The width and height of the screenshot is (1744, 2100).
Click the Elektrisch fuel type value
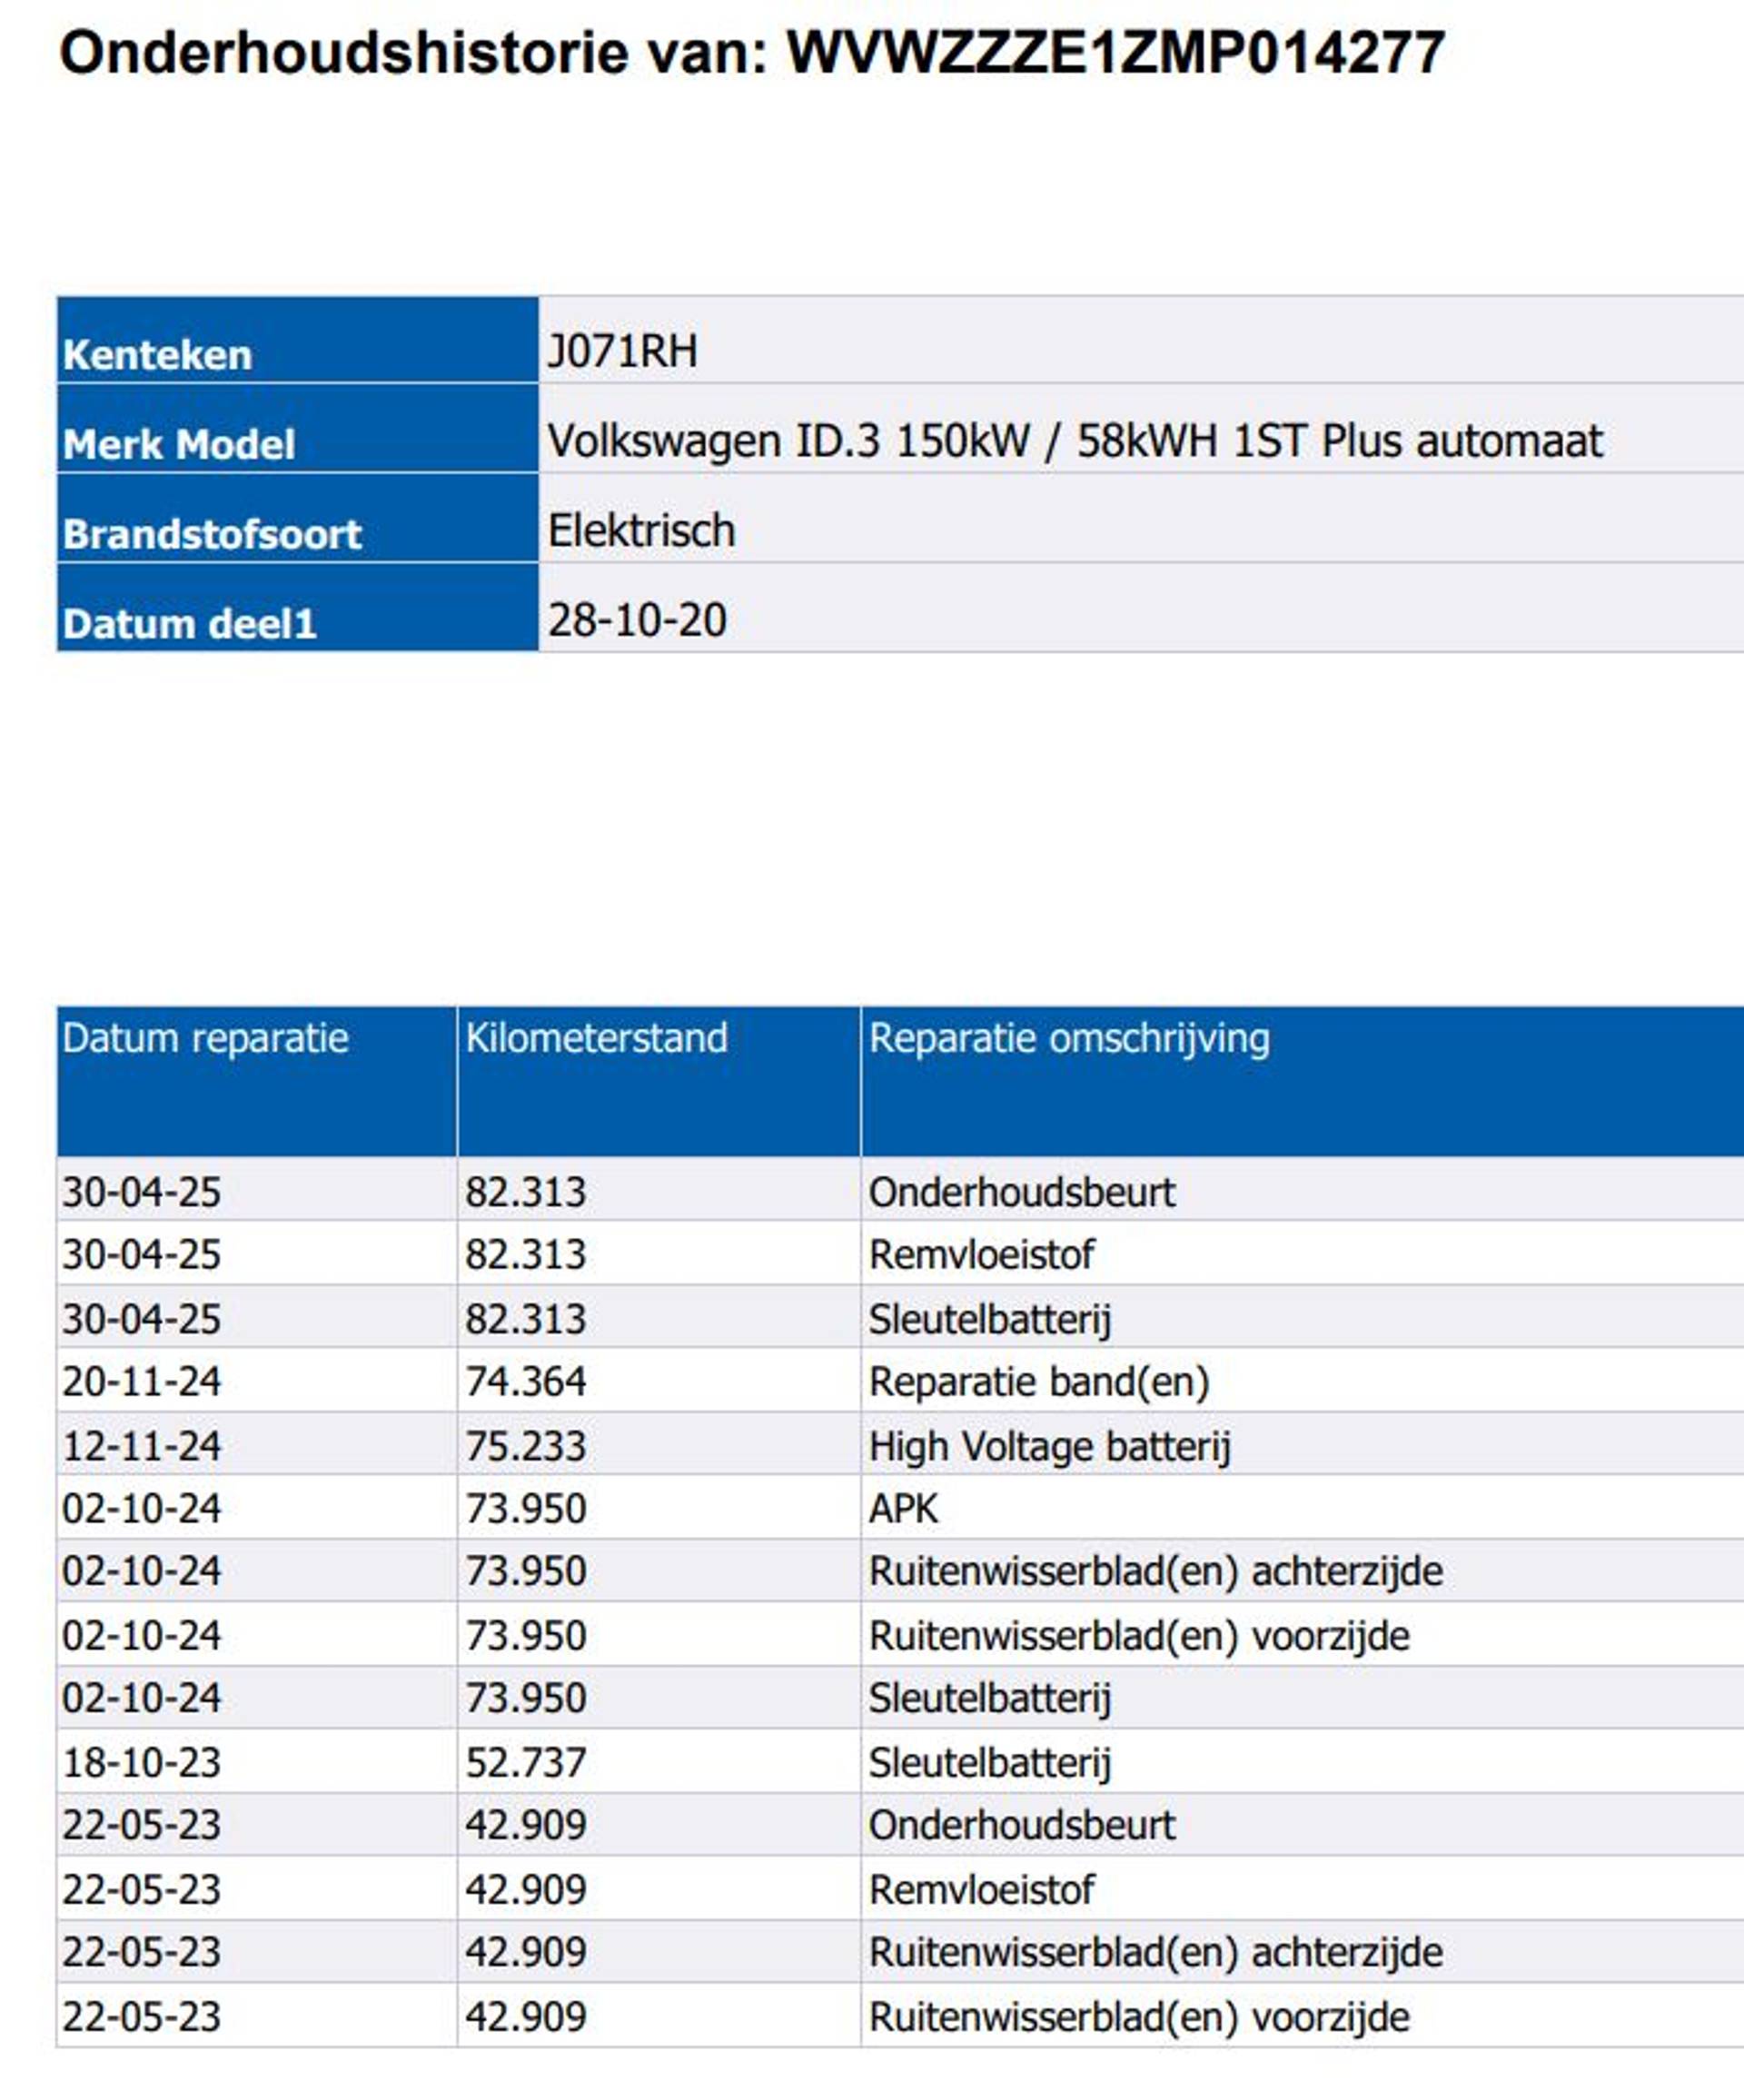[x=641, y=530]
